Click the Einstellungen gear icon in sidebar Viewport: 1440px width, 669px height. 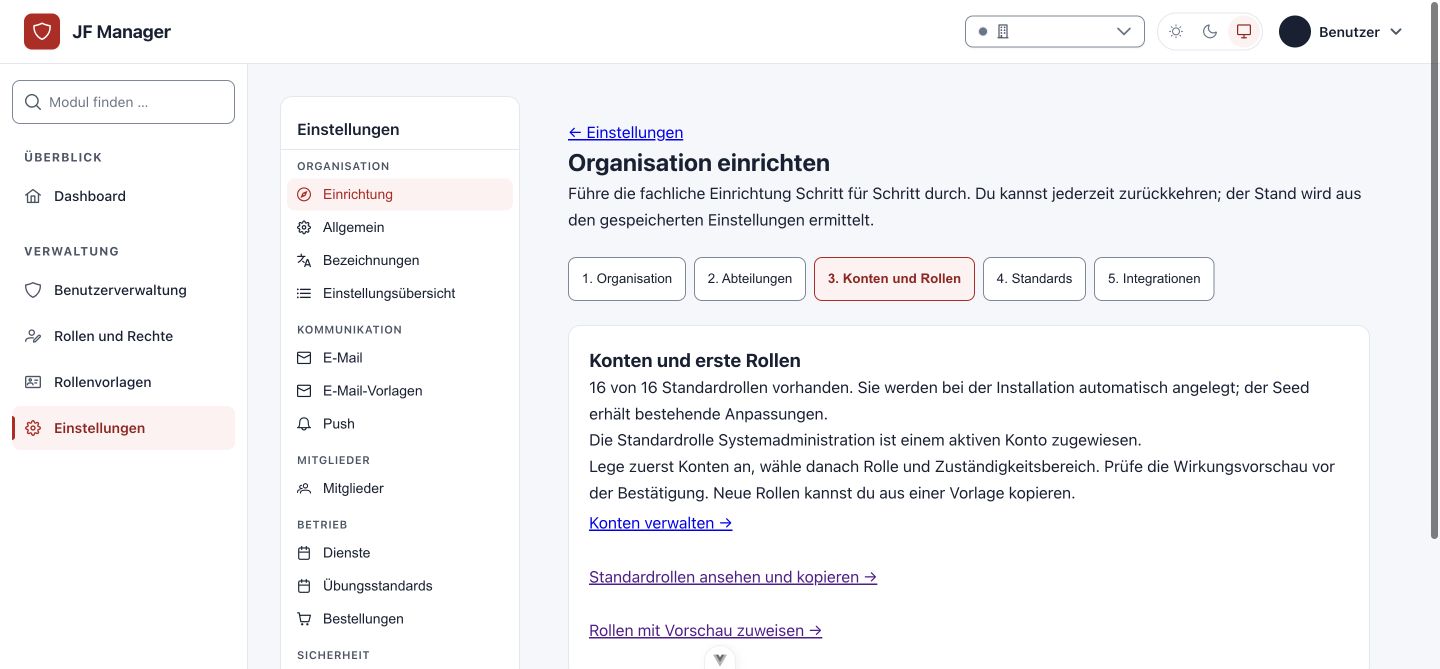[33, 428]
